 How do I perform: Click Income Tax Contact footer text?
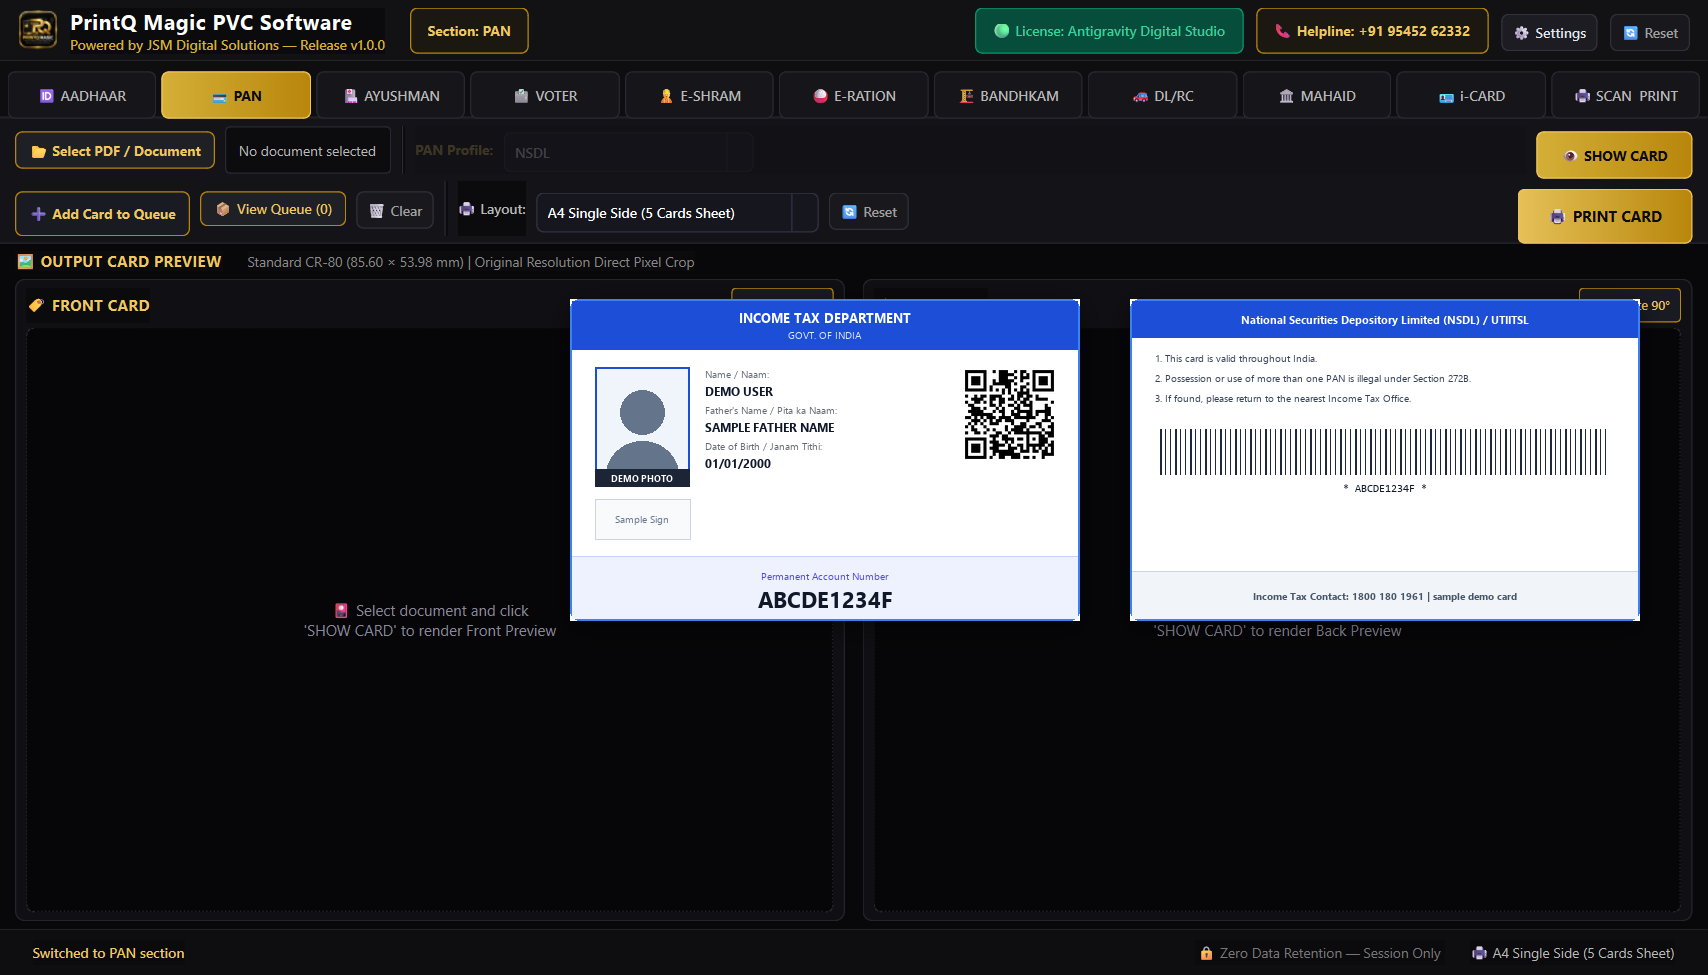point(1385,597)
